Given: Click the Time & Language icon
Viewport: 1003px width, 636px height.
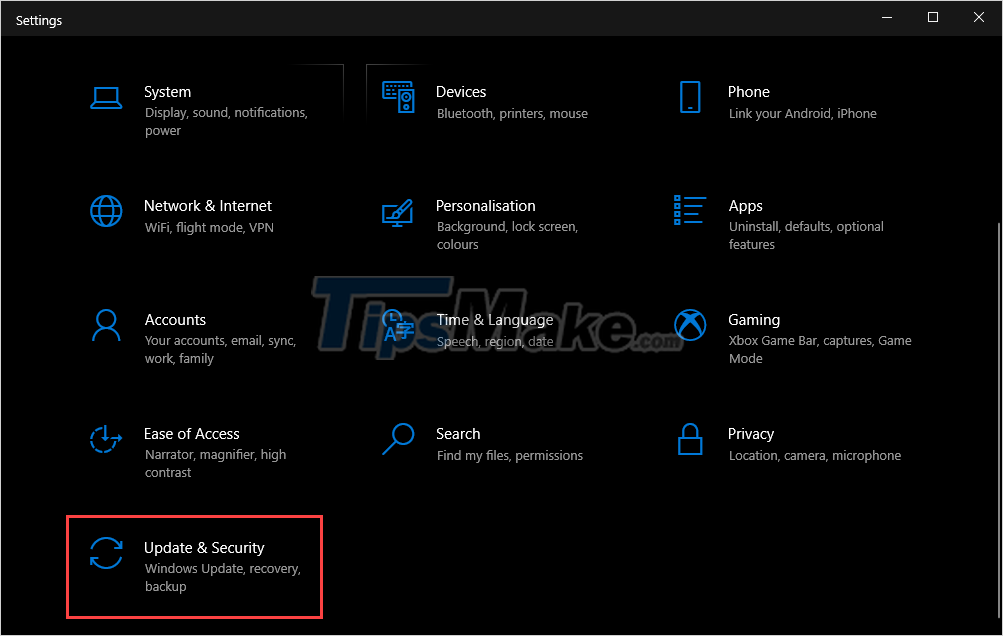Looking at the screenshot, I should coord(398,325).
